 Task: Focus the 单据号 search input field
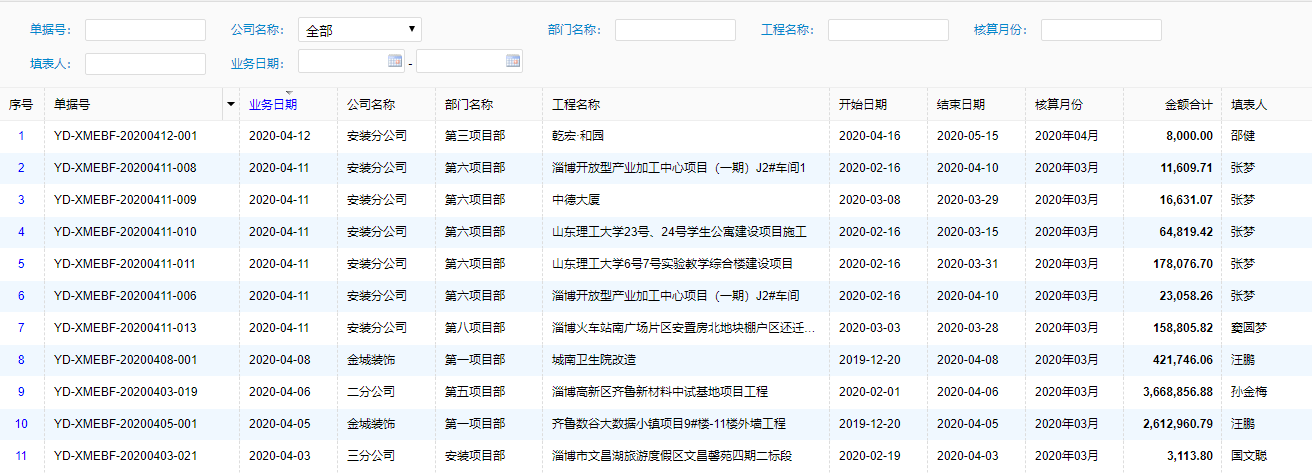[x=145, y=30]
